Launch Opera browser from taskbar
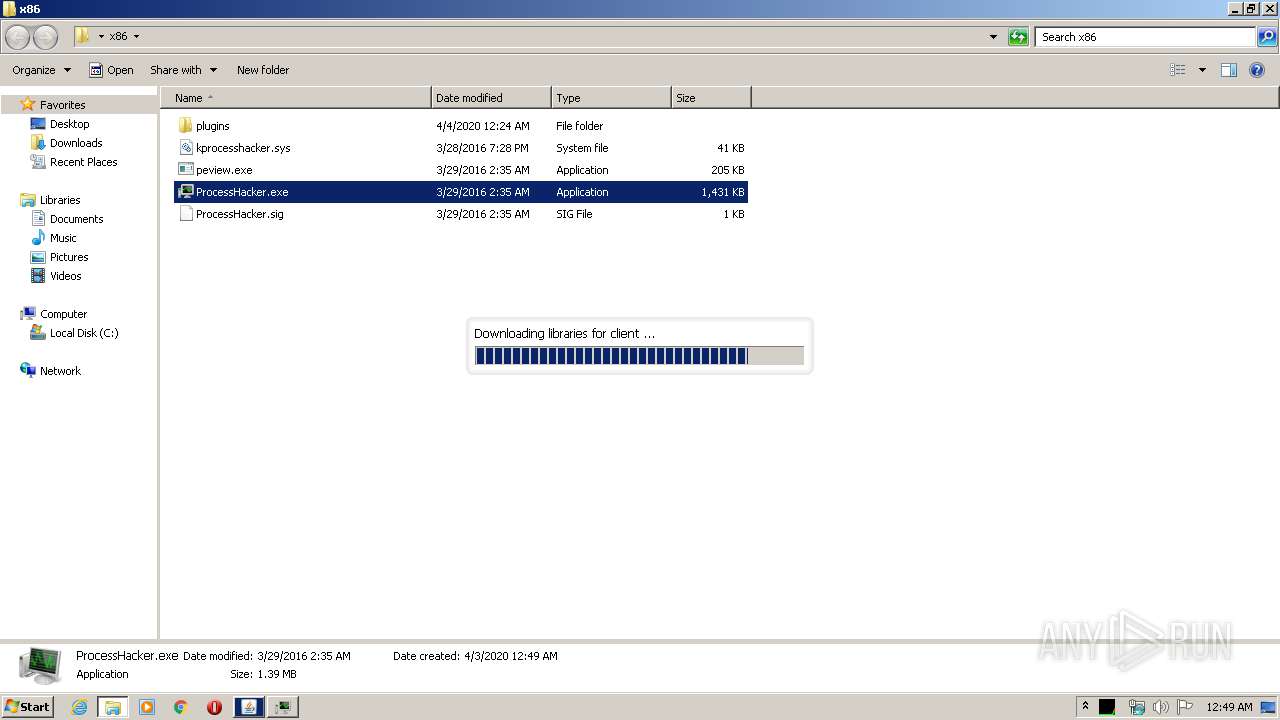This screenshot has height=720, width=1280. (214, 707)
